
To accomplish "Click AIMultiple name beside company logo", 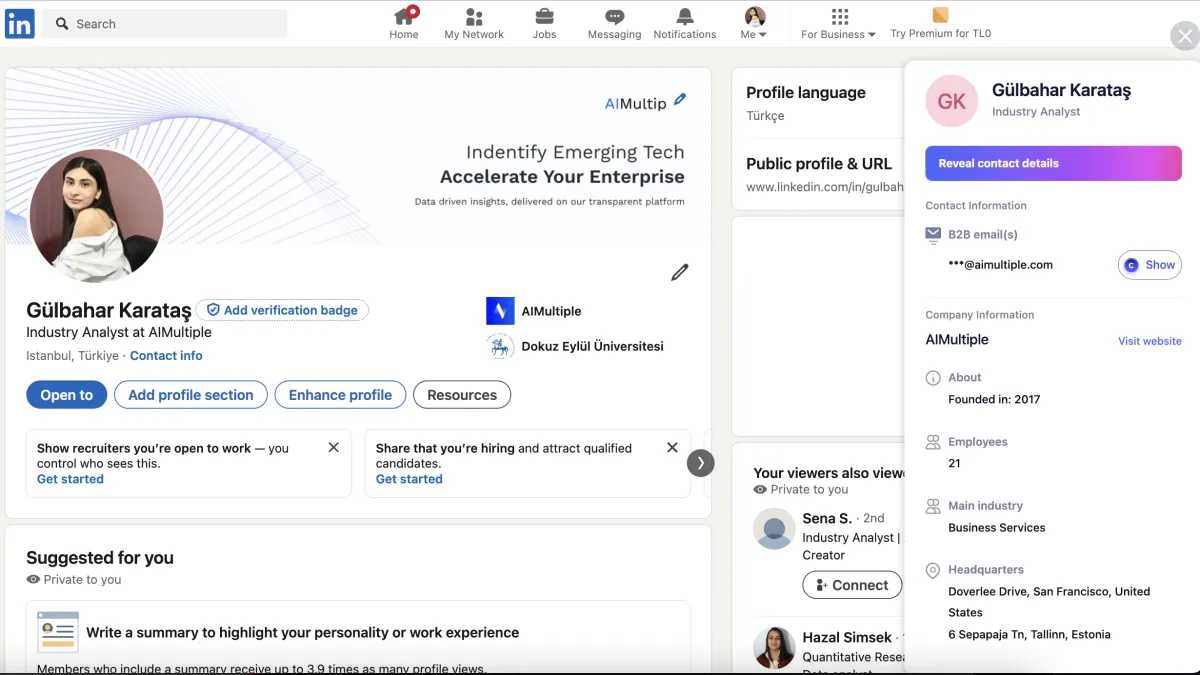I will point(551,311).
